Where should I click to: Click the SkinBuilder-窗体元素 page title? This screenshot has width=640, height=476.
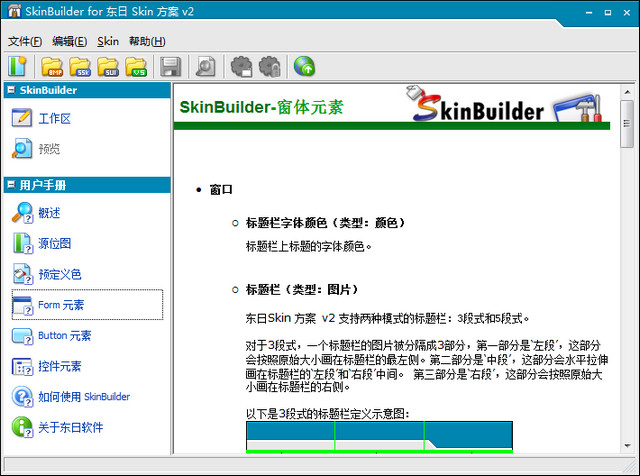coord(261,107)
